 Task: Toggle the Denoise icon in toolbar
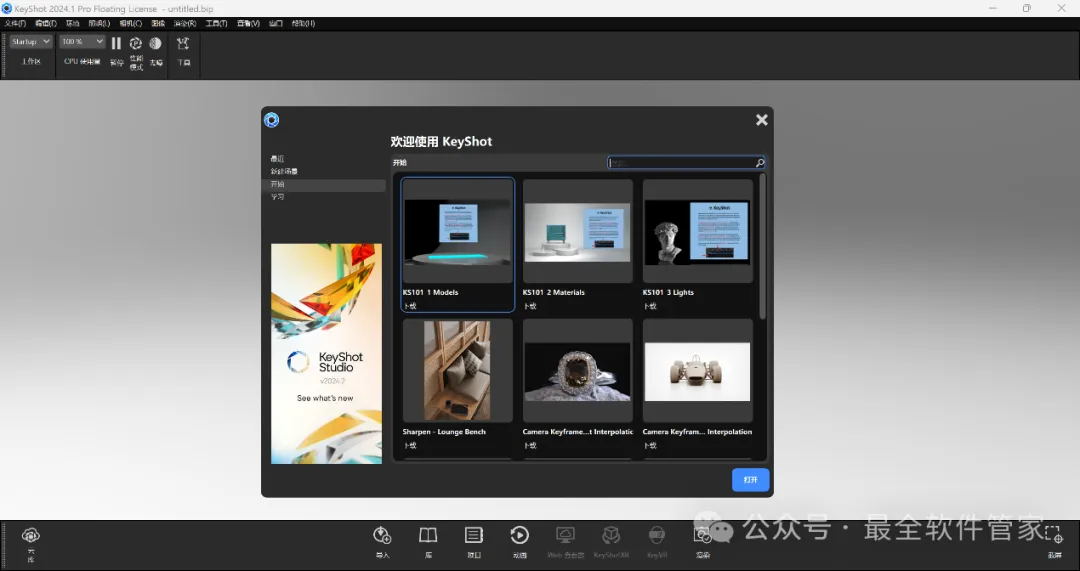tap(156, 43)
